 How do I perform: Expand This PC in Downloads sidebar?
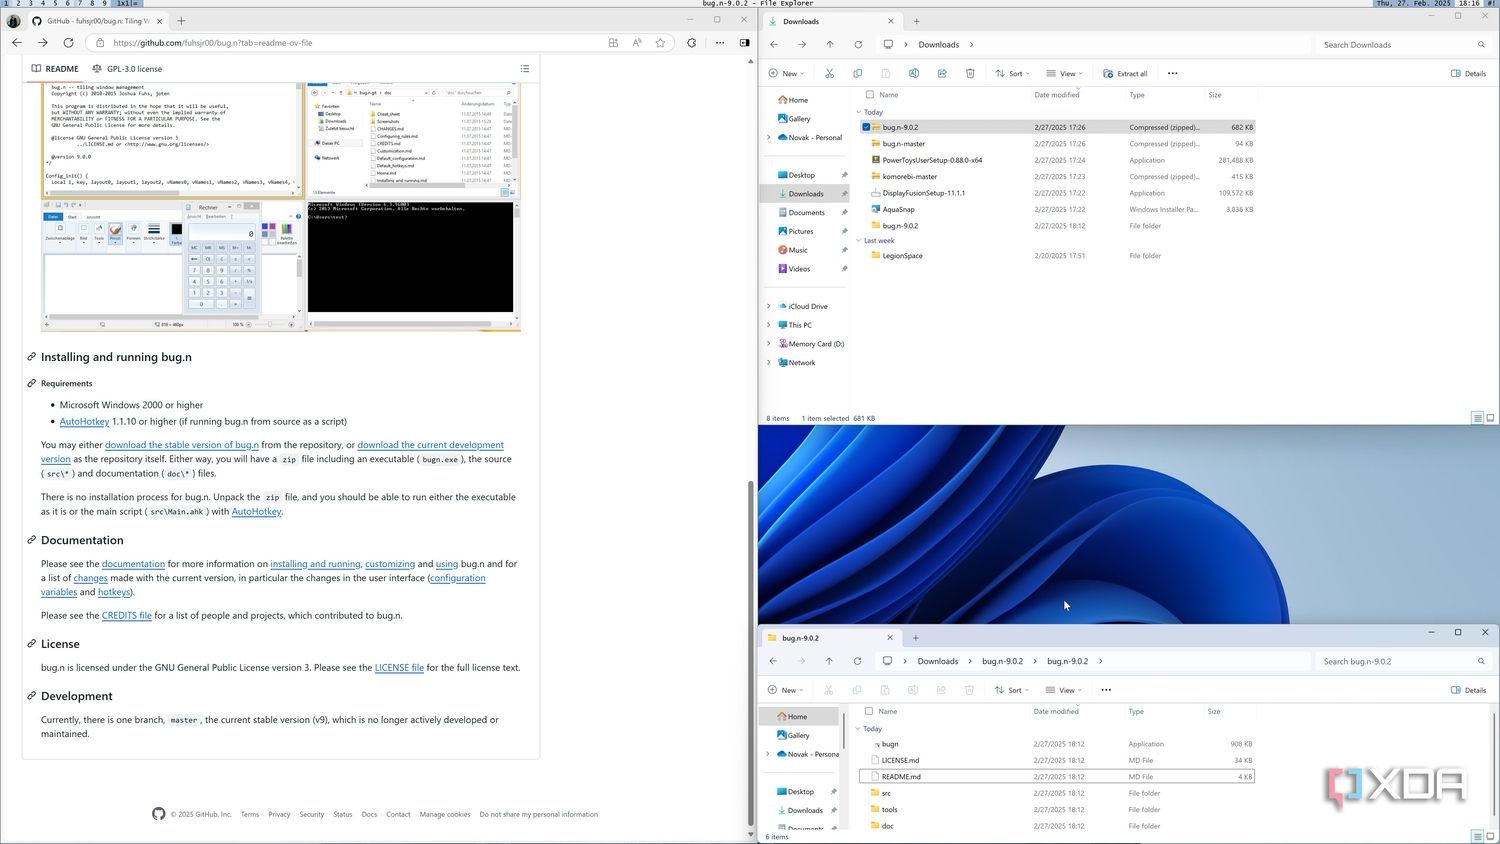point(769,325)
